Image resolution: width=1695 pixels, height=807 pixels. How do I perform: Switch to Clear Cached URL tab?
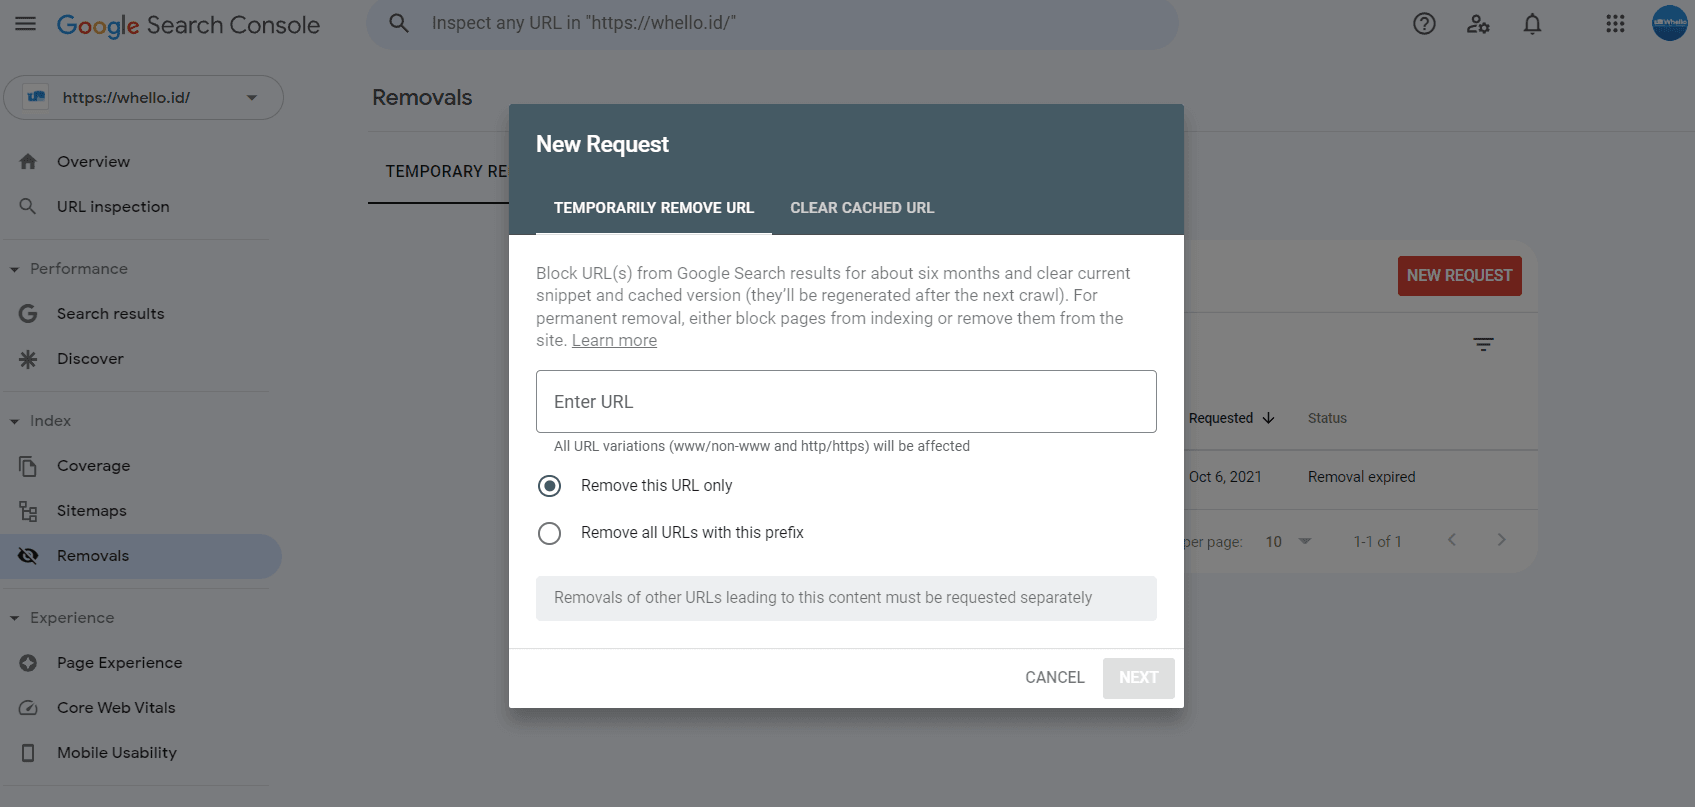(x=862, y=208)
